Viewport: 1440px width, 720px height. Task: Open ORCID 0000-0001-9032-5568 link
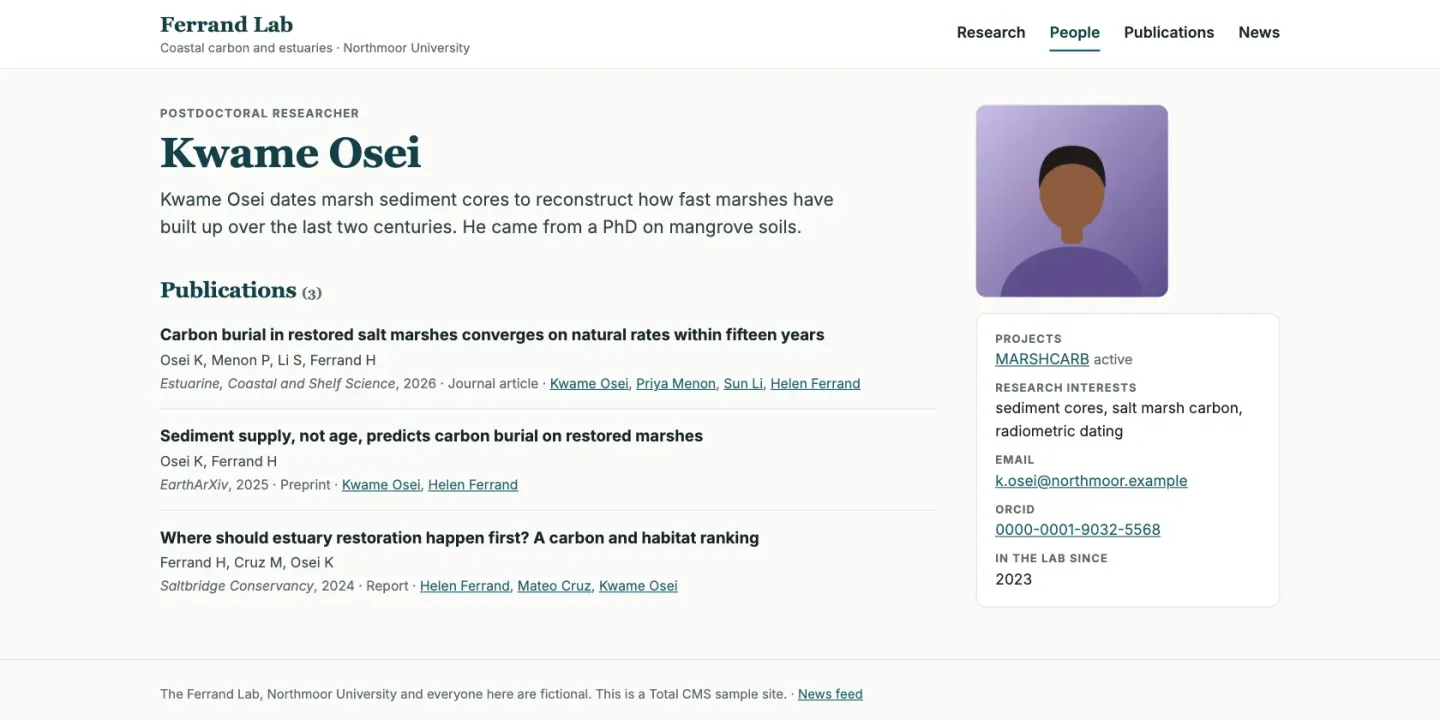1077,530
